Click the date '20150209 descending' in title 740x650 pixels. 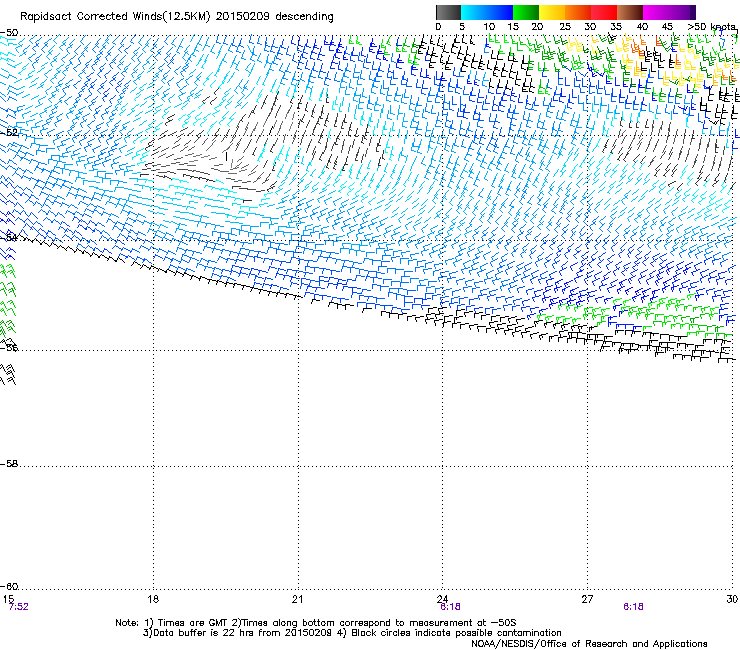point(275,17)
